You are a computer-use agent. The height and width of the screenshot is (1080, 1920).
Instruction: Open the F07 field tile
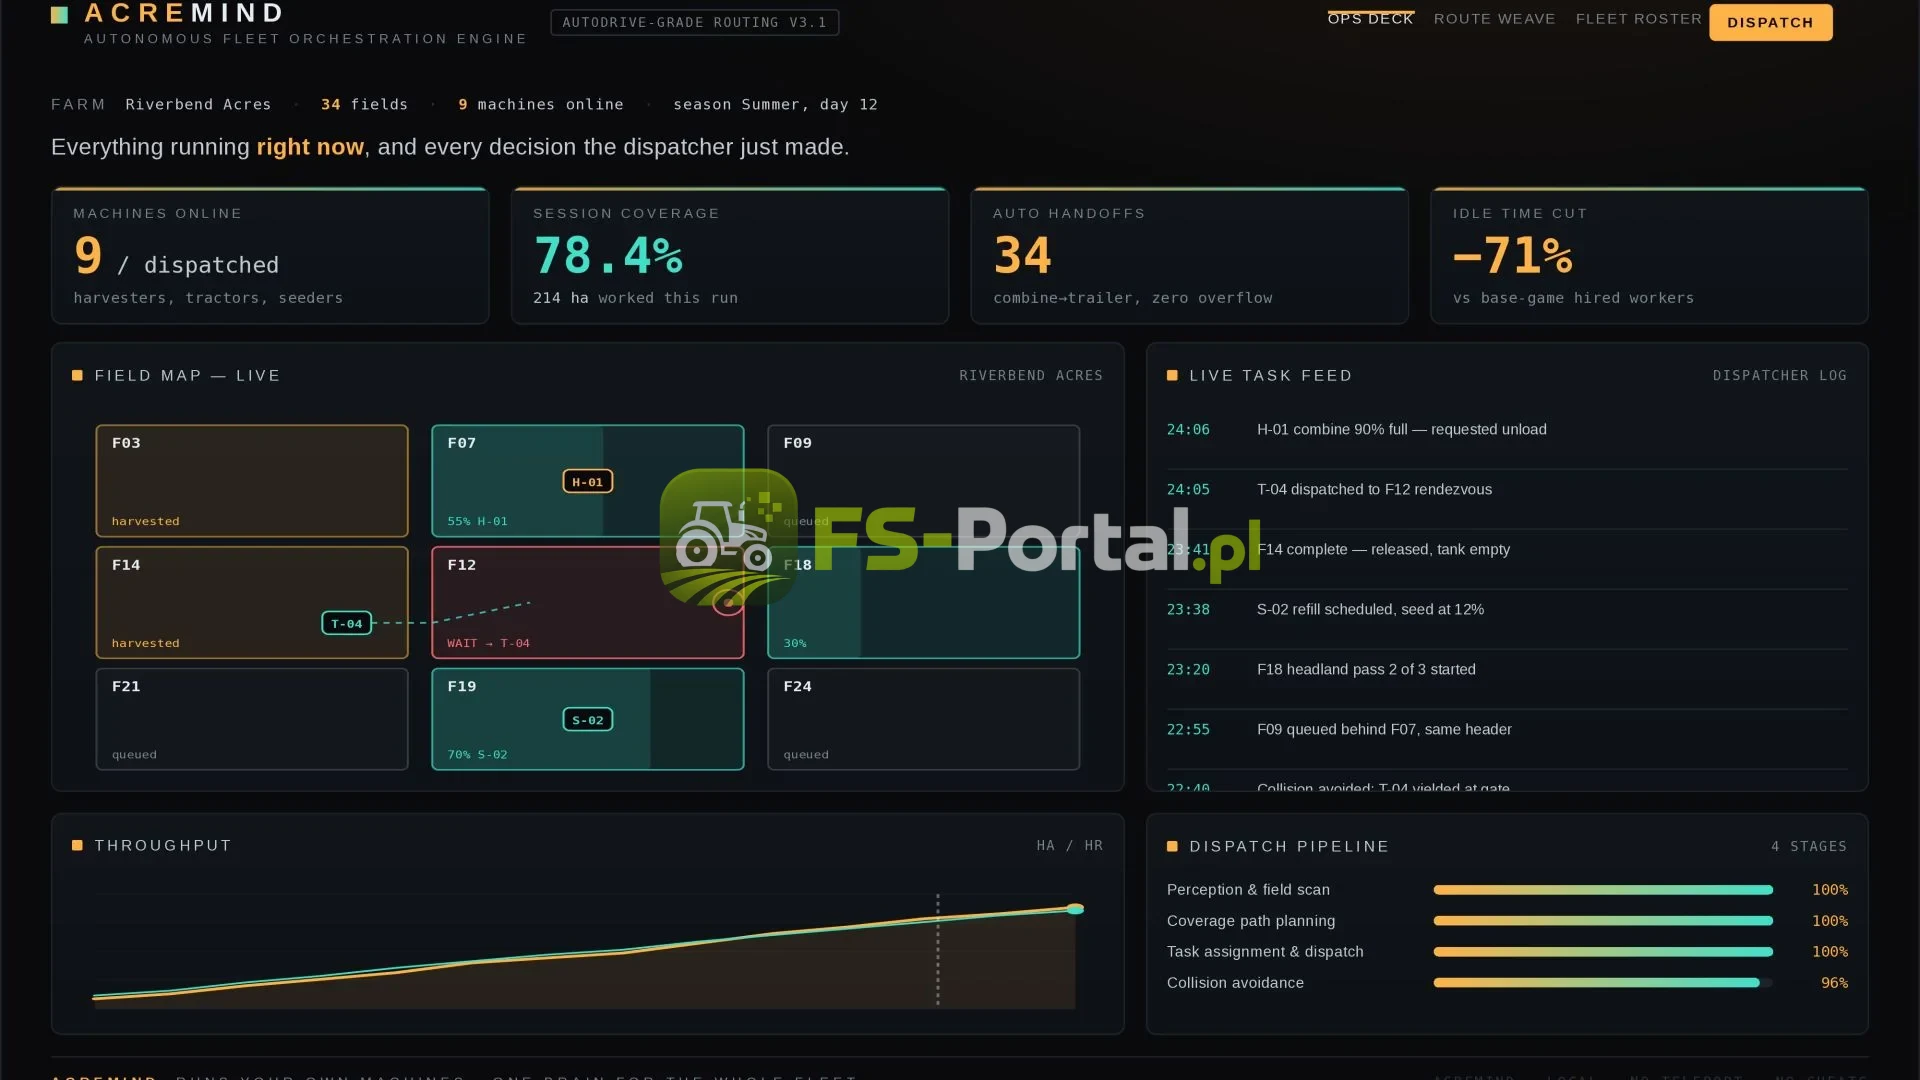pos(588,481)
